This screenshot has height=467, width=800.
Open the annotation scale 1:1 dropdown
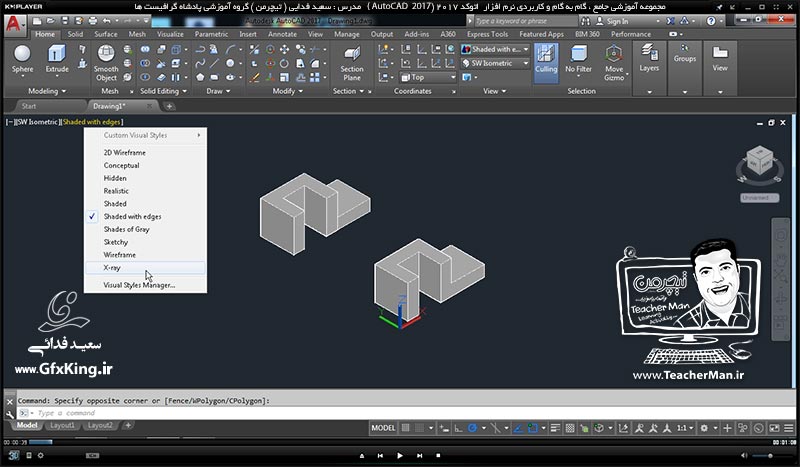[685, 428]
